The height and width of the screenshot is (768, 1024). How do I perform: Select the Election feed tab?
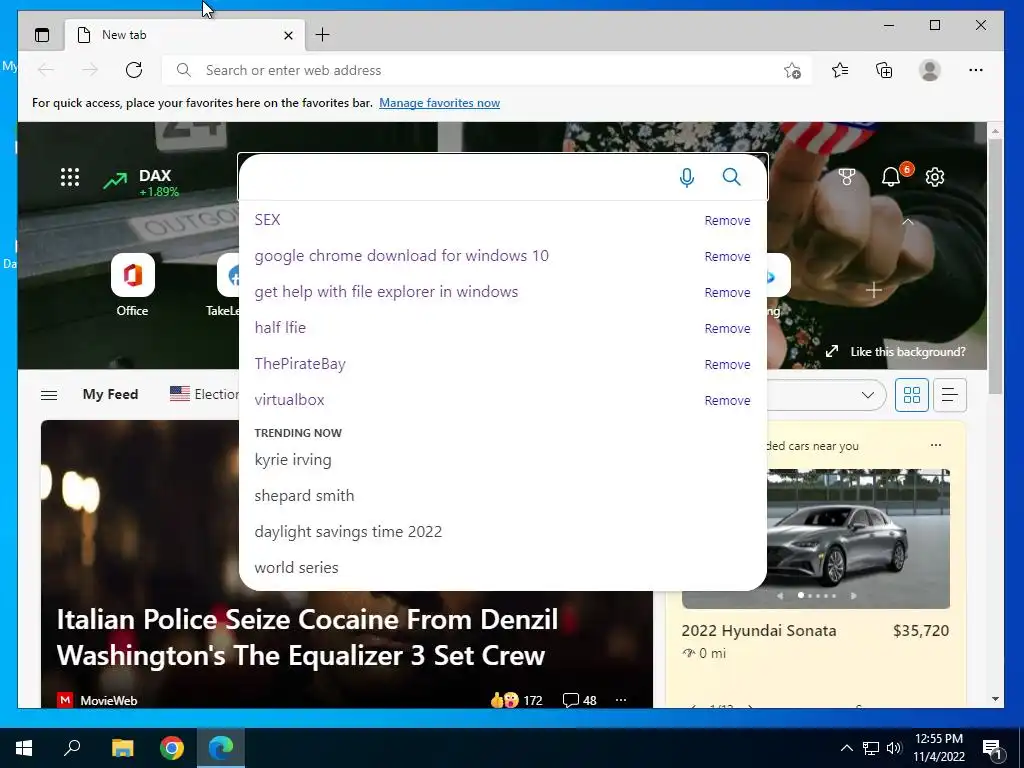[204, 394]
